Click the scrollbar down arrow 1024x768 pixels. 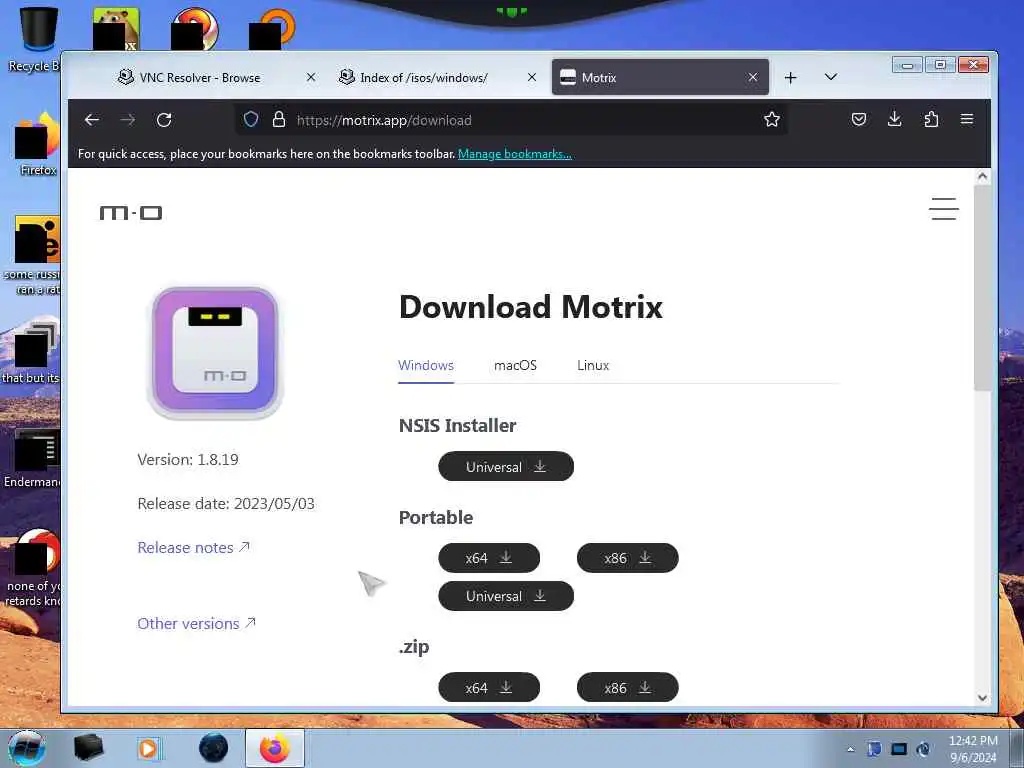click(x=982, y=697)
